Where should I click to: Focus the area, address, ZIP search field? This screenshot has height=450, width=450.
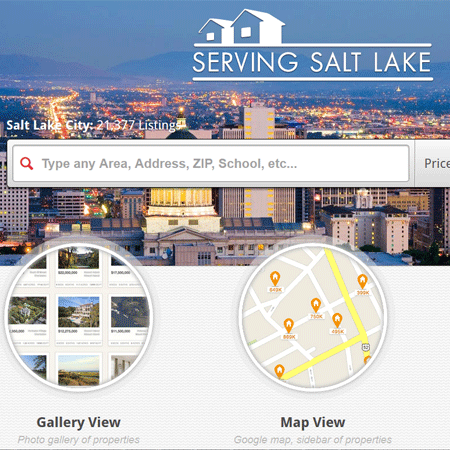[x=211, y=163]
